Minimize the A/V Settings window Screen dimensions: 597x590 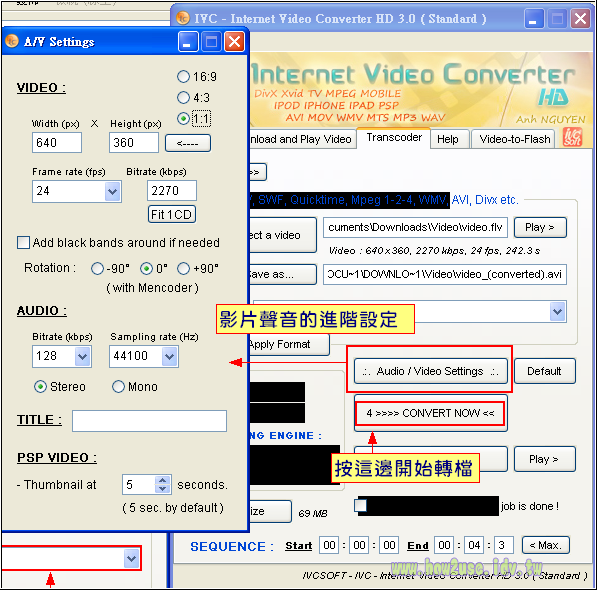click(x=188, y=41)
